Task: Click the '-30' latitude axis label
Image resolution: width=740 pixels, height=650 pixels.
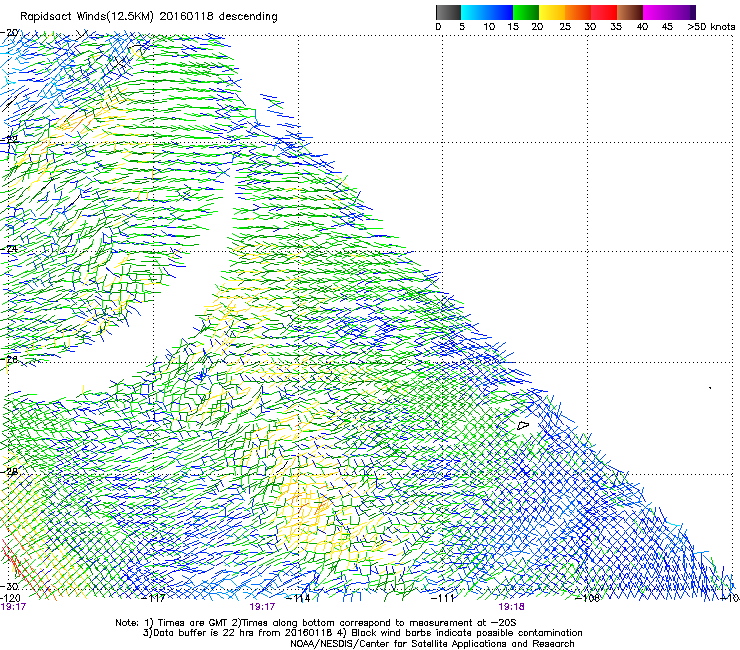Action: [x=9, y=586]
